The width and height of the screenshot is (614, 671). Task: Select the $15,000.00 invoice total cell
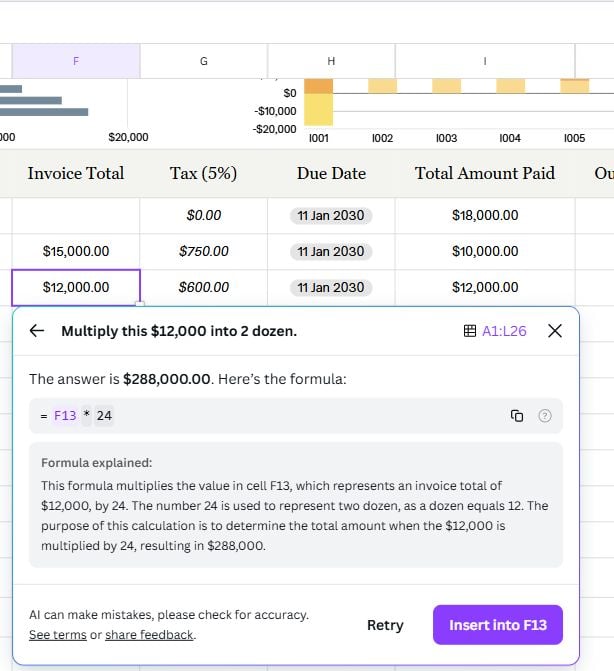tap(76, 251)
